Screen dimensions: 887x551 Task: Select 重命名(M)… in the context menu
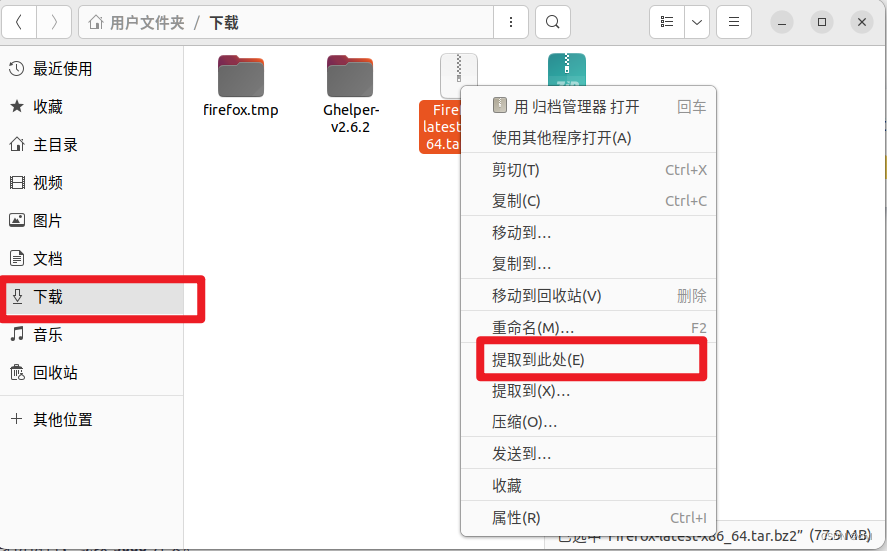point(533,328)
